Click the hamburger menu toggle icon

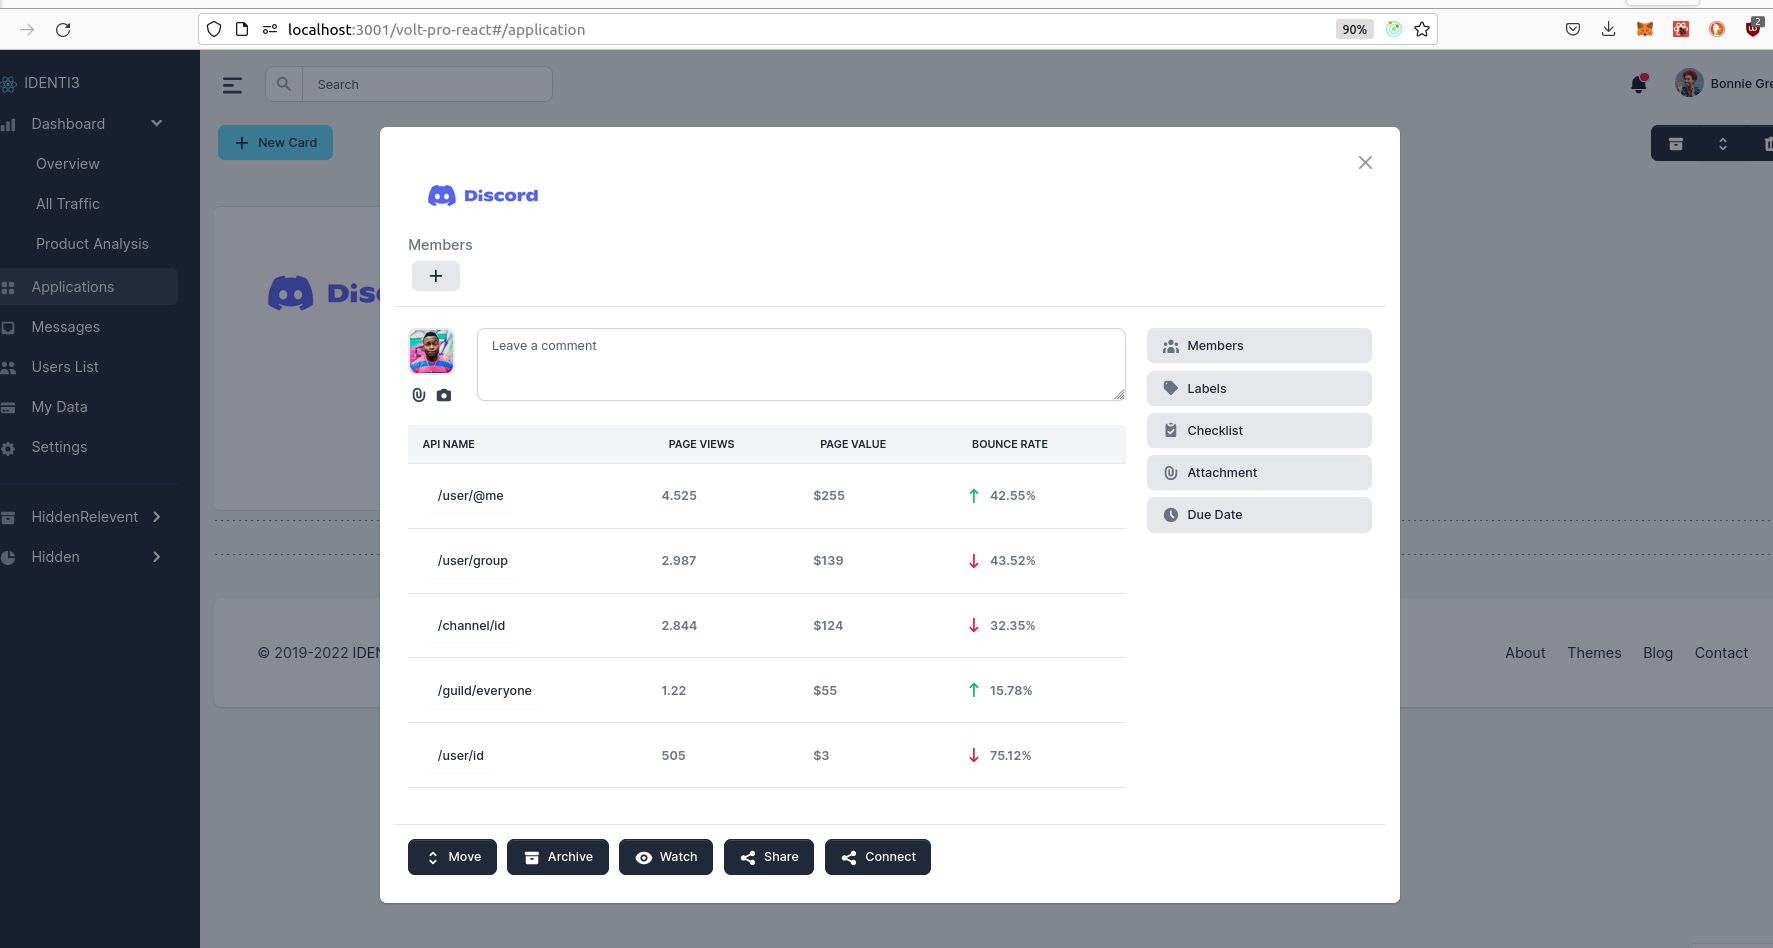click(x=232, y=85)
